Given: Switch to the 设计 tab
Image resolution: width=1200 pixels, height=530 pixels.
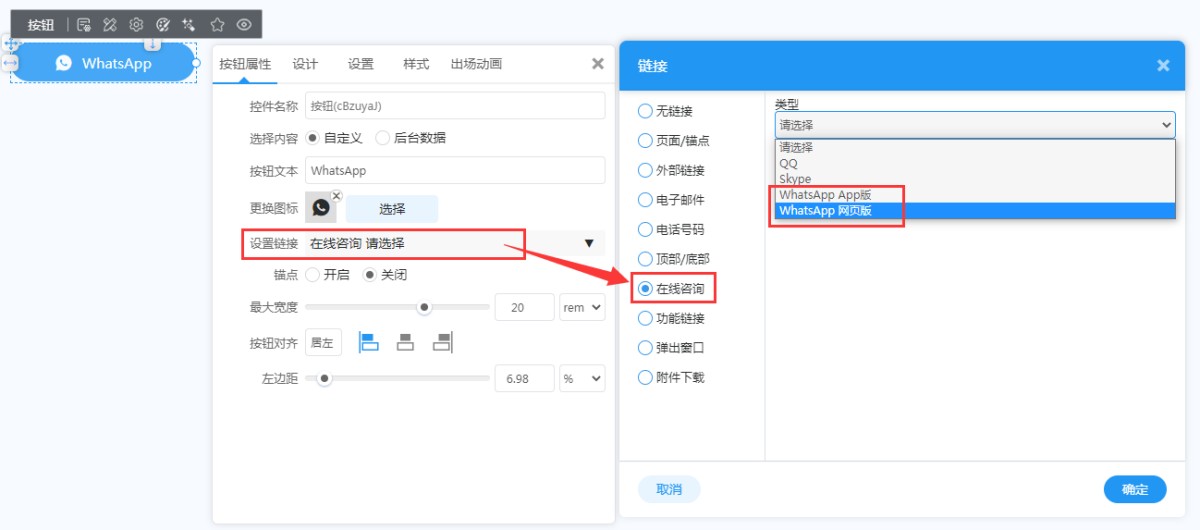Looking at the screenshot, I should 305,64.
